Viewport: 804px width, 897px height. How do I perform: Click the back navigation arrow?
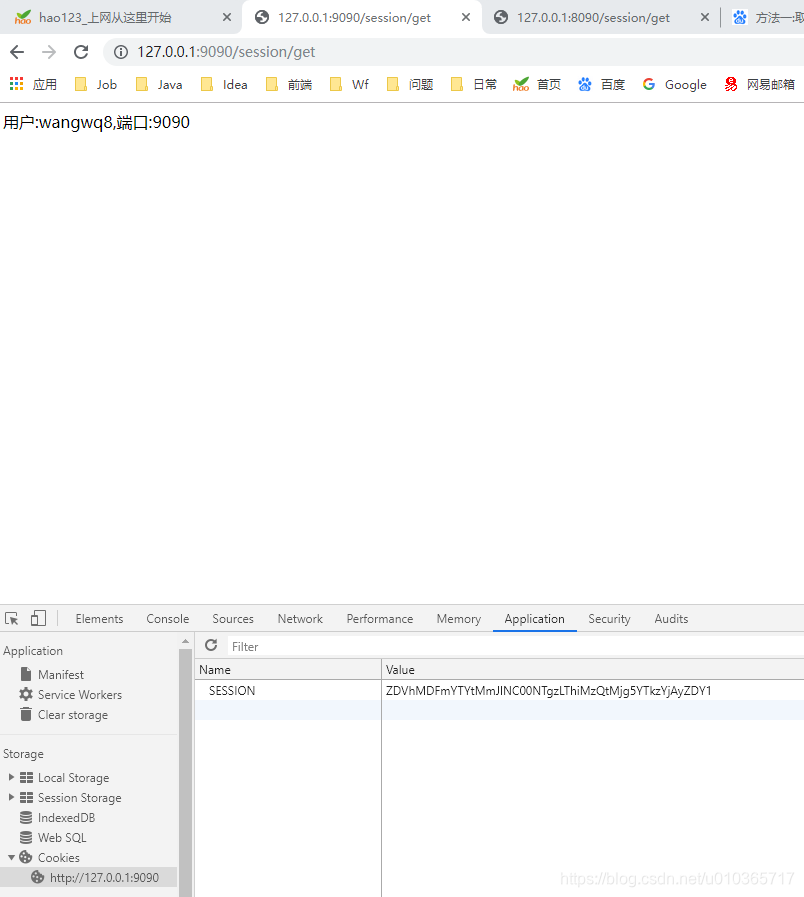(16, 51)
